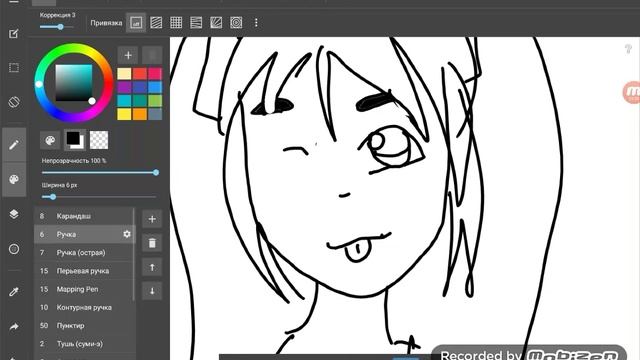Open the palette icon below color wheel

click(50, 141)
